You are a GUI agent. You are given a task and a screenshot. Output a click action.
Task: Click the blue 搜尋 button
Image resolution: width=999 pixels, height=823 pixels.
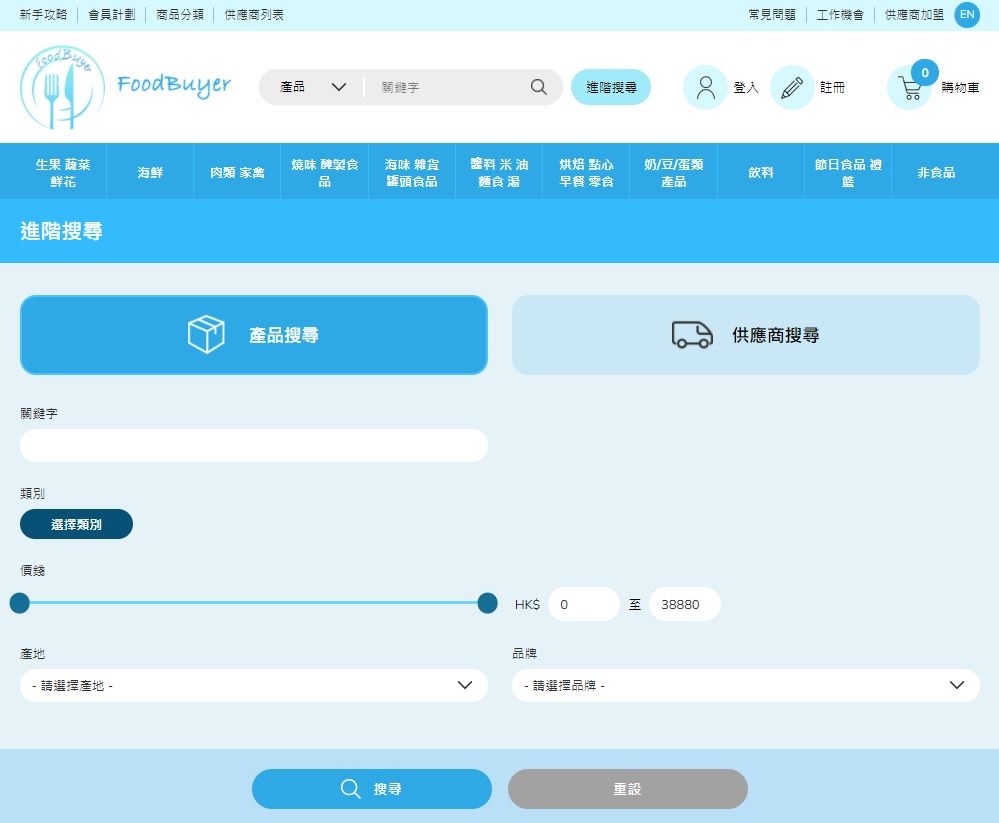(x=371, y=789)
